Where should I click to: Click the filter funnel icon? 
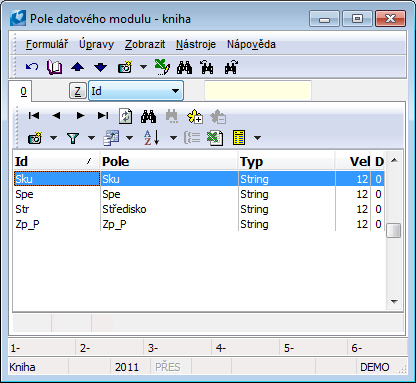coord(73,138)
